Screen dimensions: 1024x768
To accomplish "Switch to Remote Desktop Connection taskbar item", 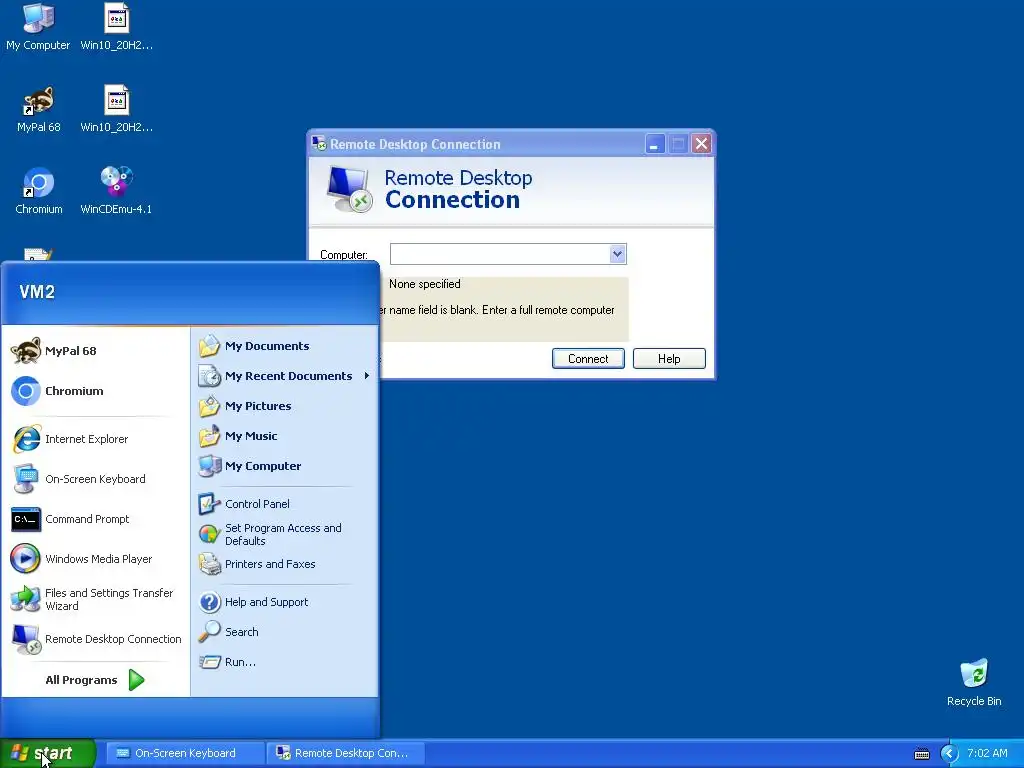I will coord(345,753).
